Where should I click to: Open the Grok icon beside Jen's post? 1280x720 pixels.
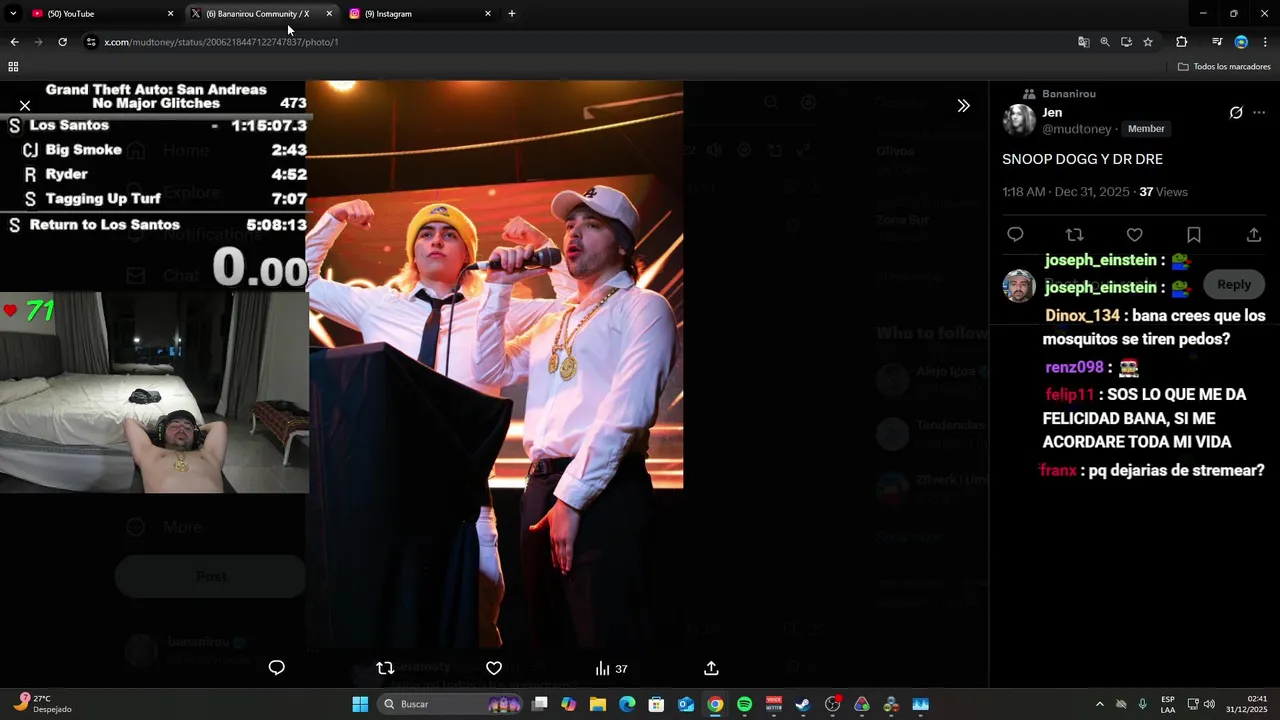tap(1236, 112)
